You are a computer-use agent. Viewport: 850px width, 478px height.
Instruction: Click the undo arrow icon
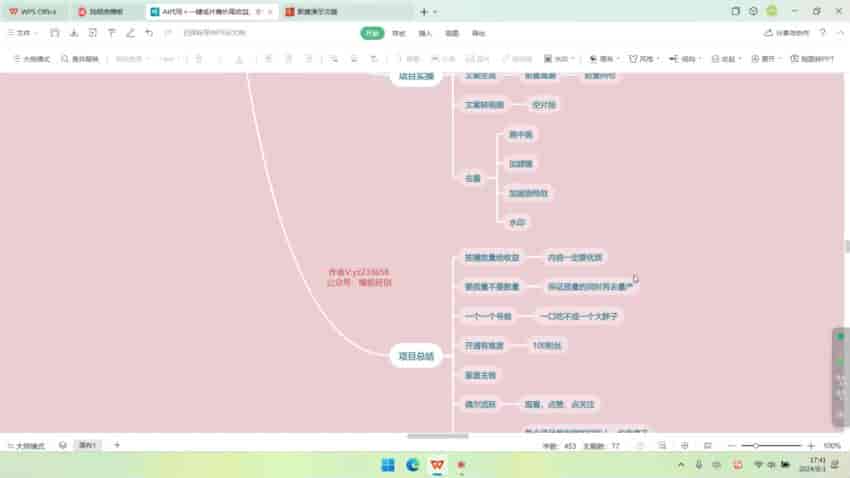point(149,33)
